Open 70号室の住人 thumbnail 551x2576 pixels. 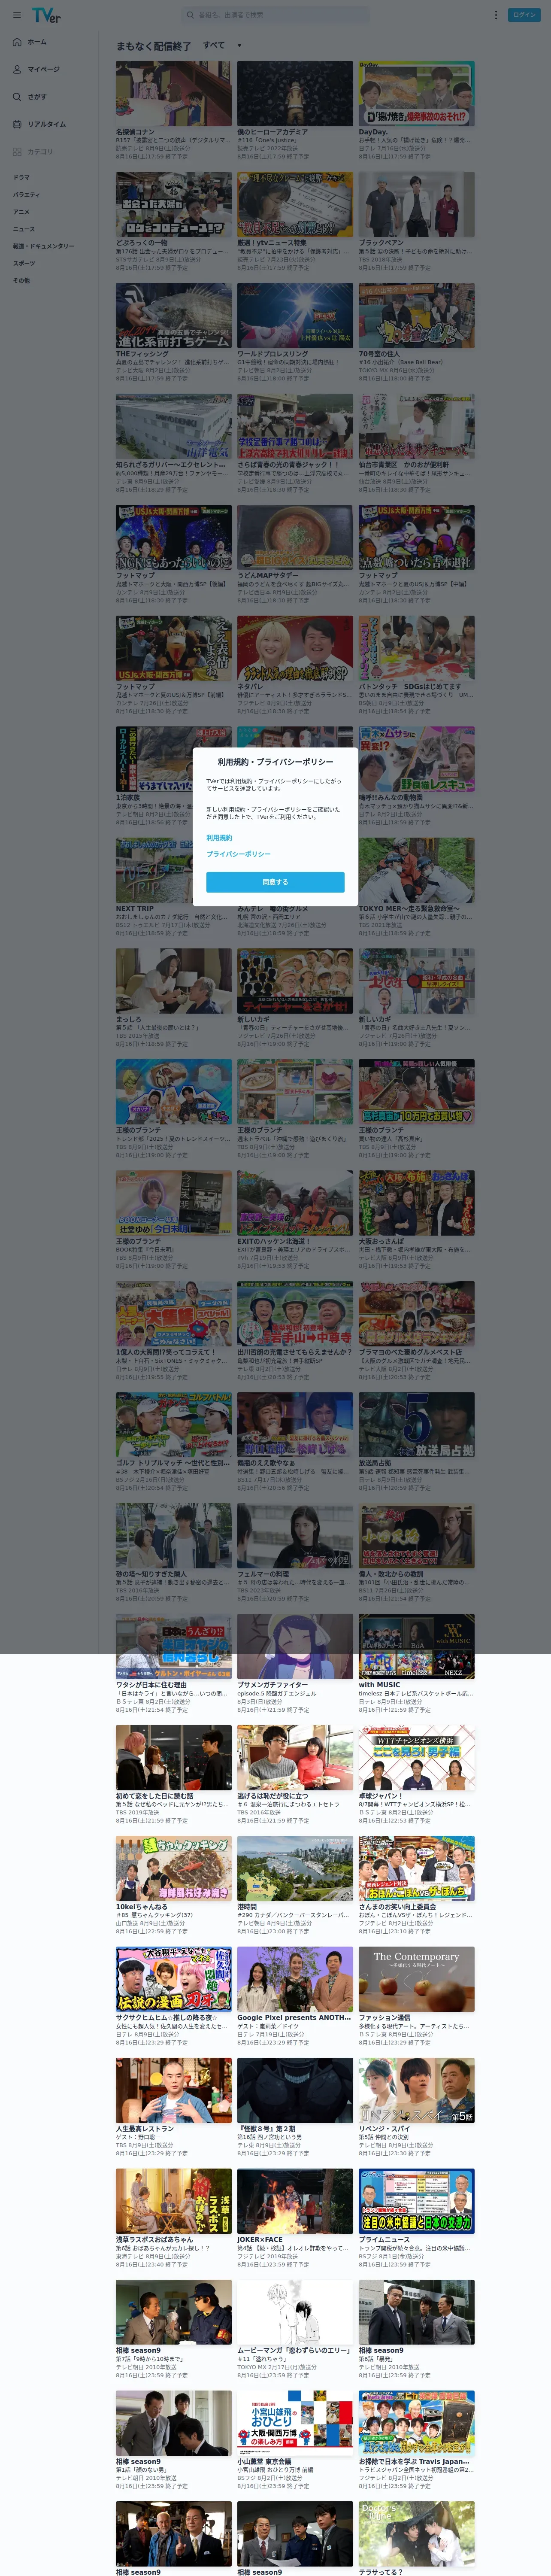[417, 315]
